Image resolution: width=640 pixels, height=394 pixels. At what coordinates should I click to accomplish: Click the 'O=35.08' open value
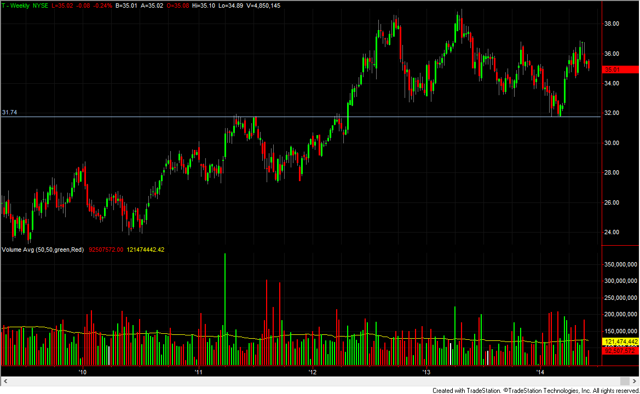click(178, 6)
